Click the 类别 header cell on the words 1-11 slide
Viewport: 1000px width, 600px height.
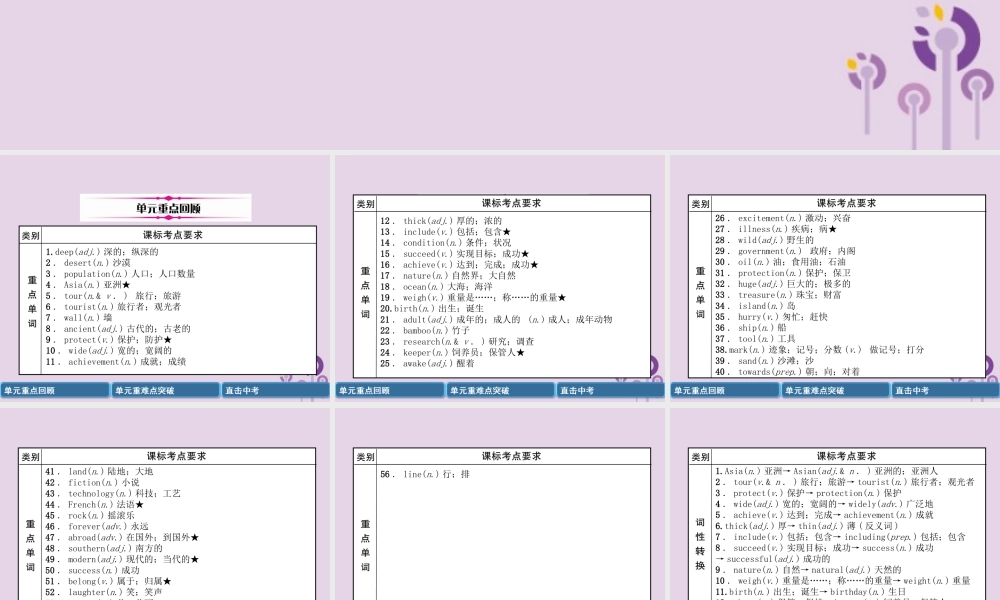coord(31,235)
